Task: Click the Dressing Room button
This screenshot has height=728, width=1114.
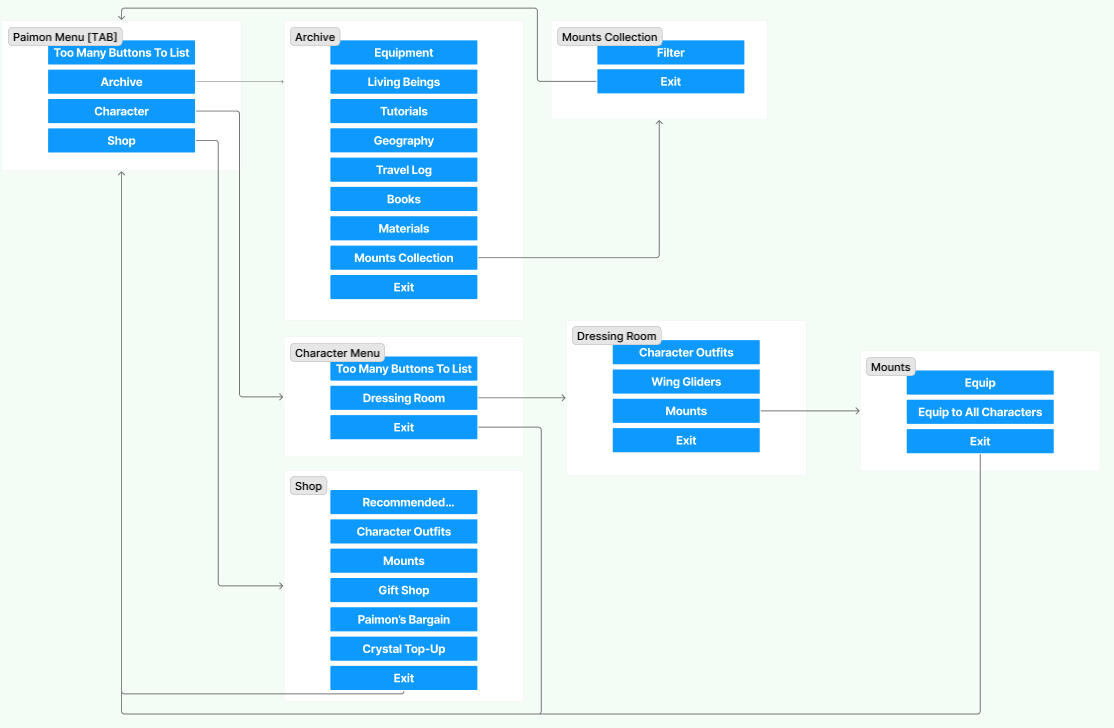Action: [x=403, y=398]
